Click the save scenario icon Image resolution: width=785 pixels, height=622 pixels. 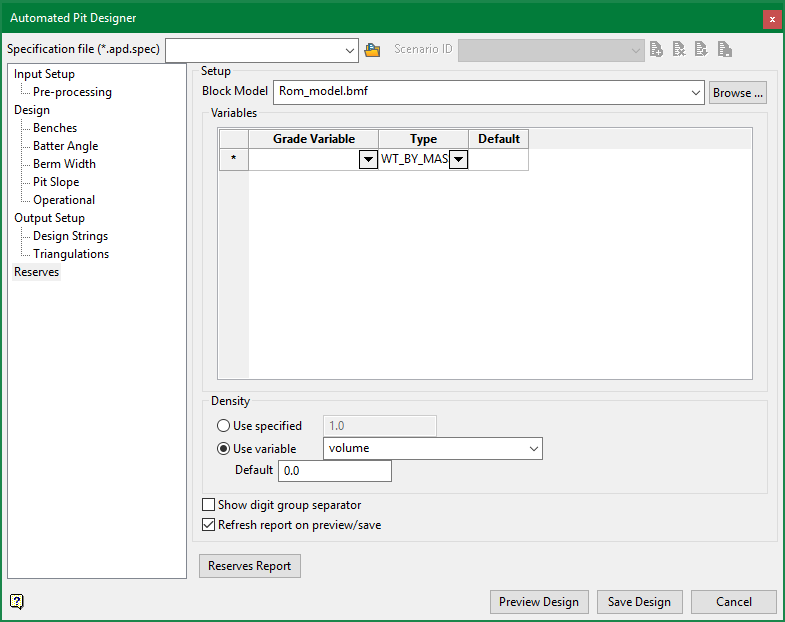click(725, 50)
